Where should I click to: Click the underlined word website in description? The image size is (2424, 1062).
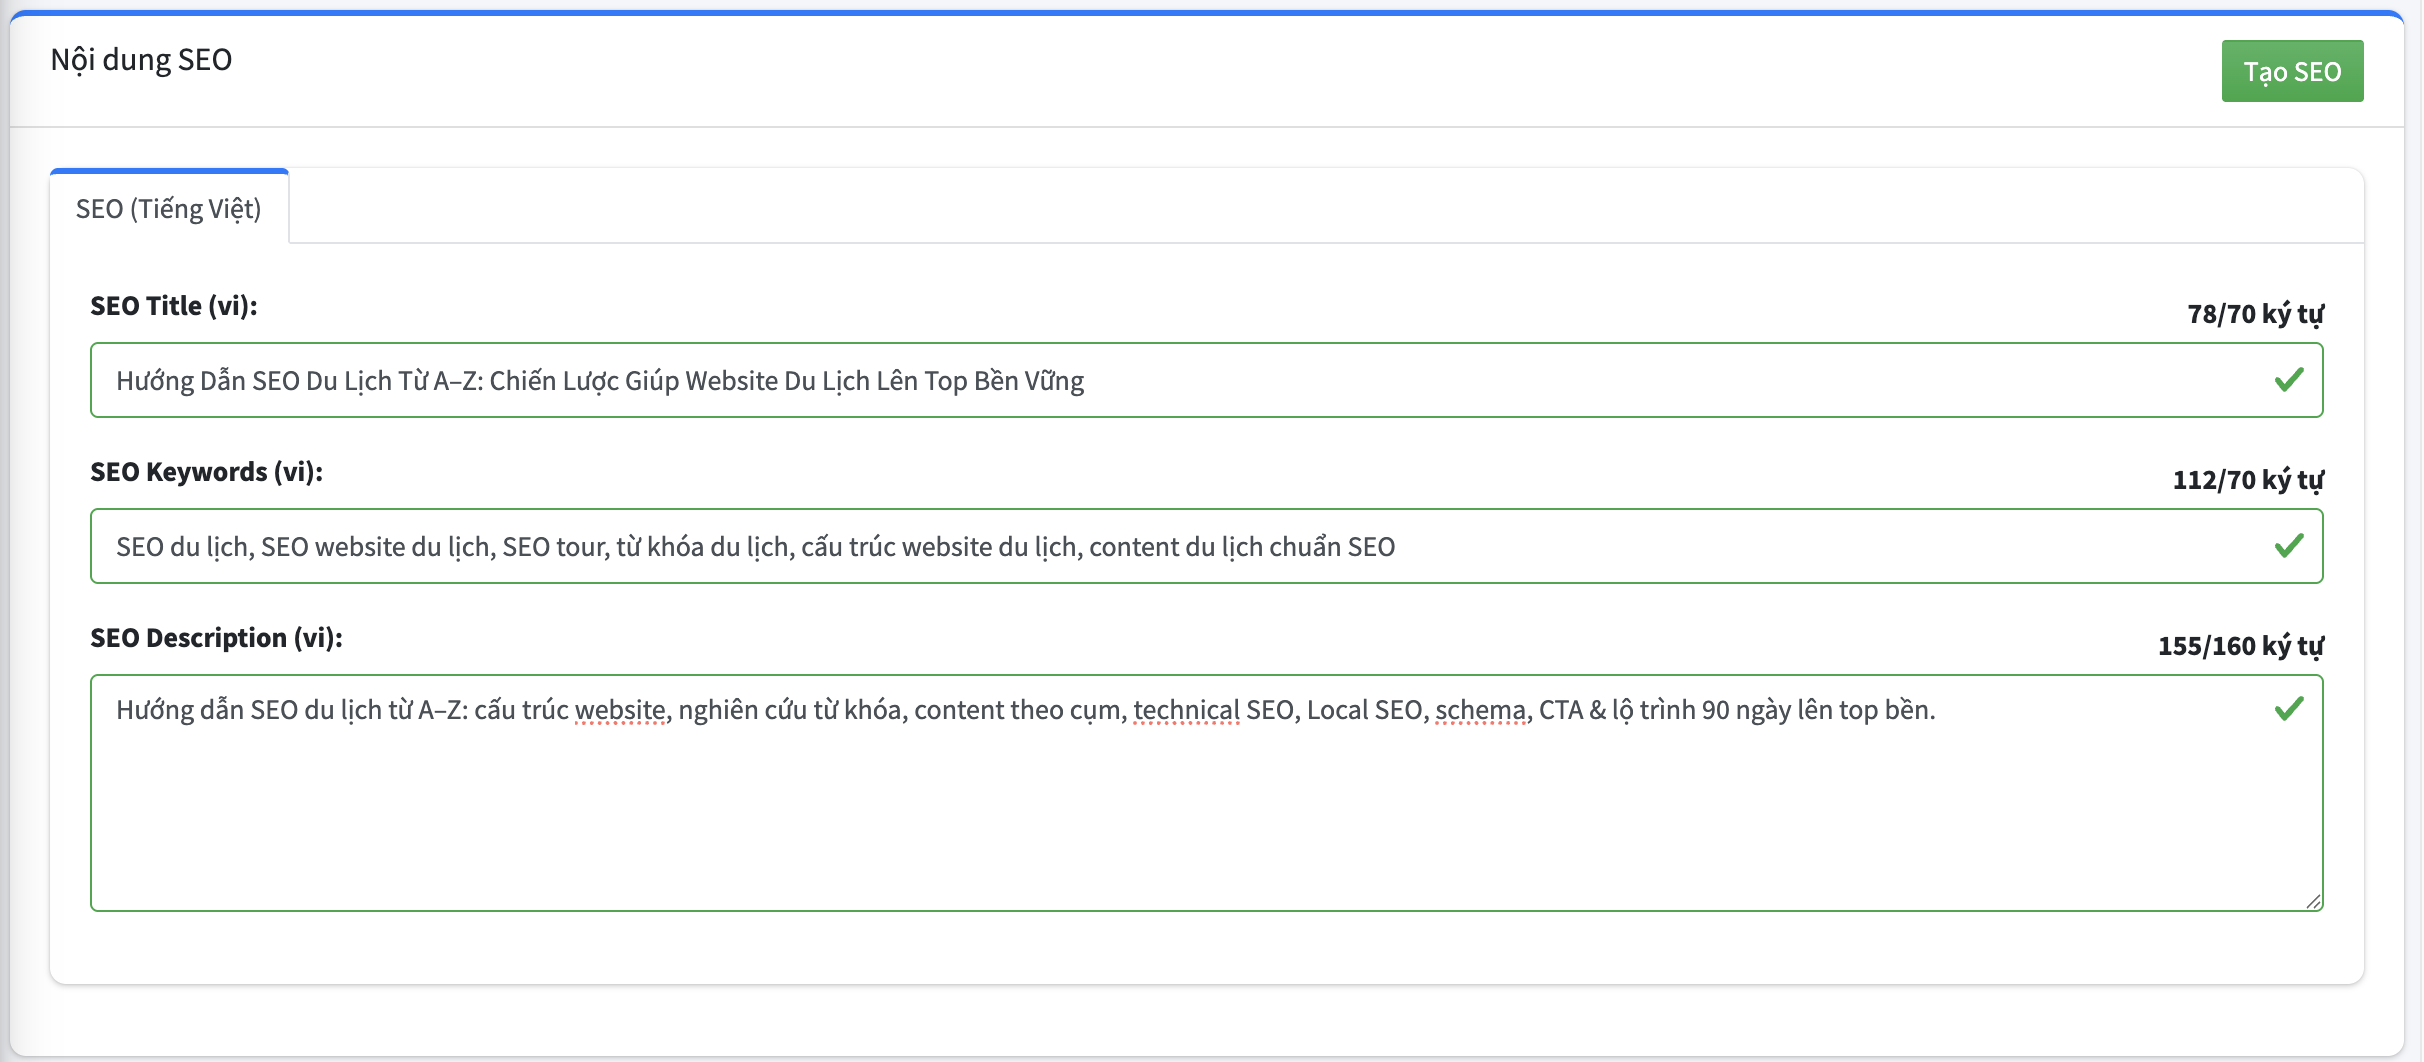click(x=621, y=710)
